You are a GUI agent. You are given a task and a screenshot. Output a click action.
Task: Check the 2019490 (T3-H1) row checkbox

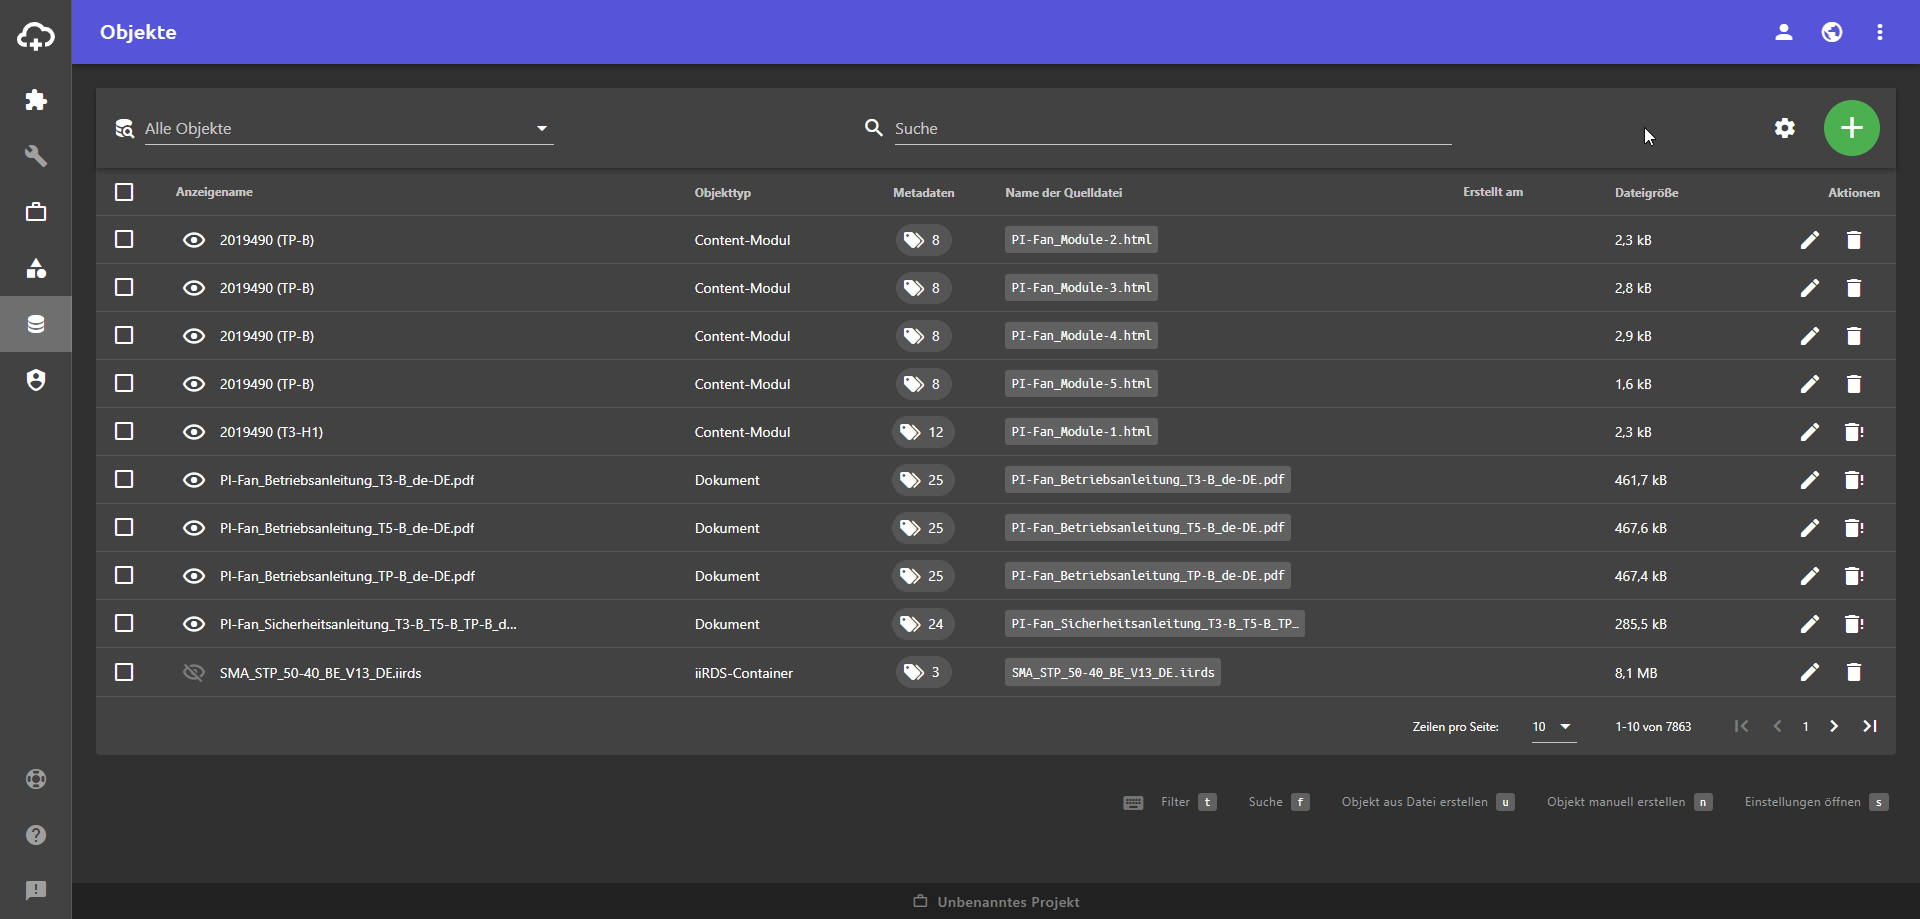click(124, 432)
